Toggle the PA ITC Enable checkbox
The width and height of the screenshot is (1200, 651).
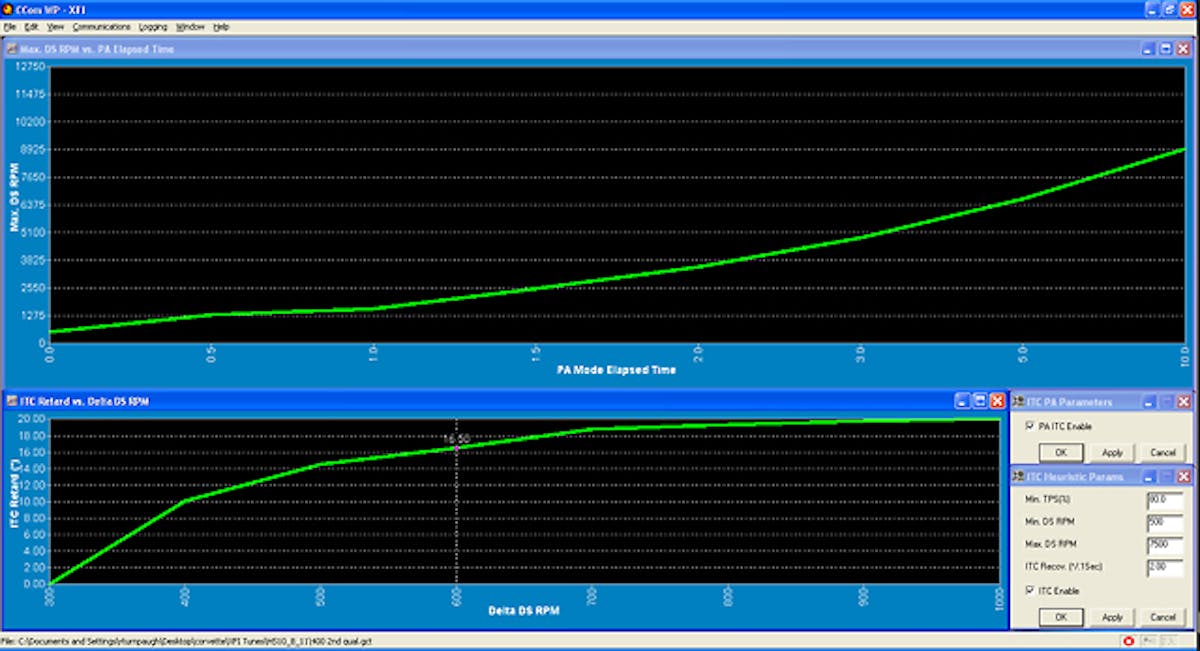pyautogui.click(x=1030, y=427)
